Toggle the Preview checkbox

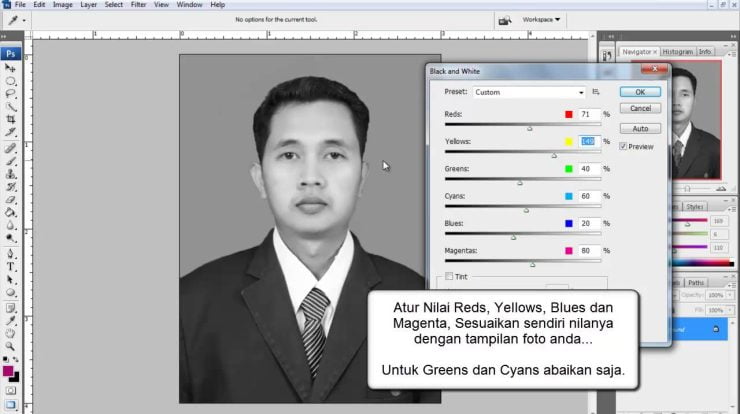[623, 146]
